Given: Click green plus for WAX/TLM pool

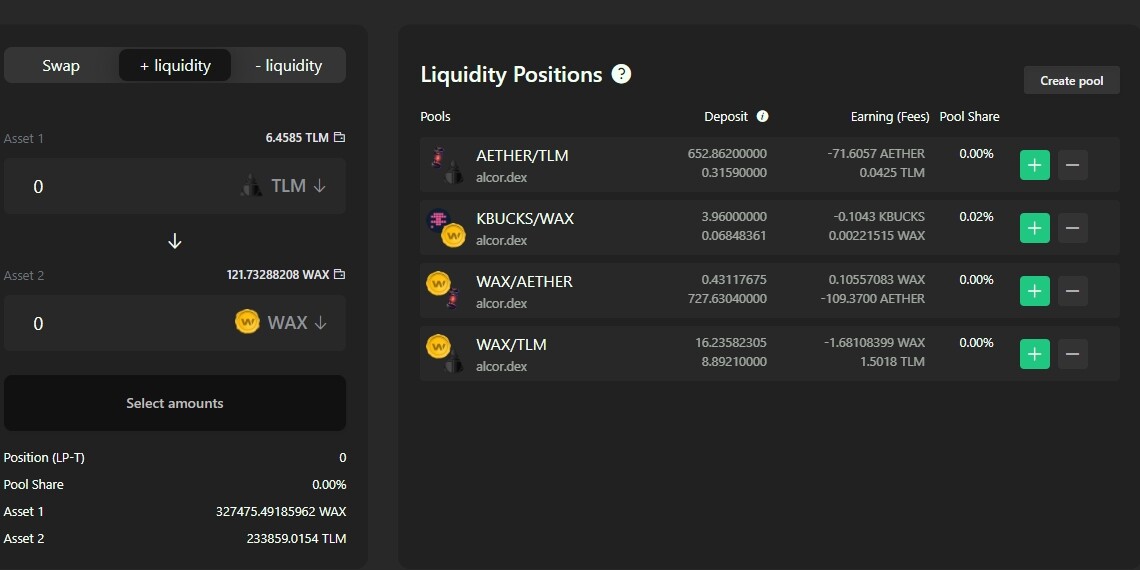Looking at the screenshot, I should (x=1035, y=354).
